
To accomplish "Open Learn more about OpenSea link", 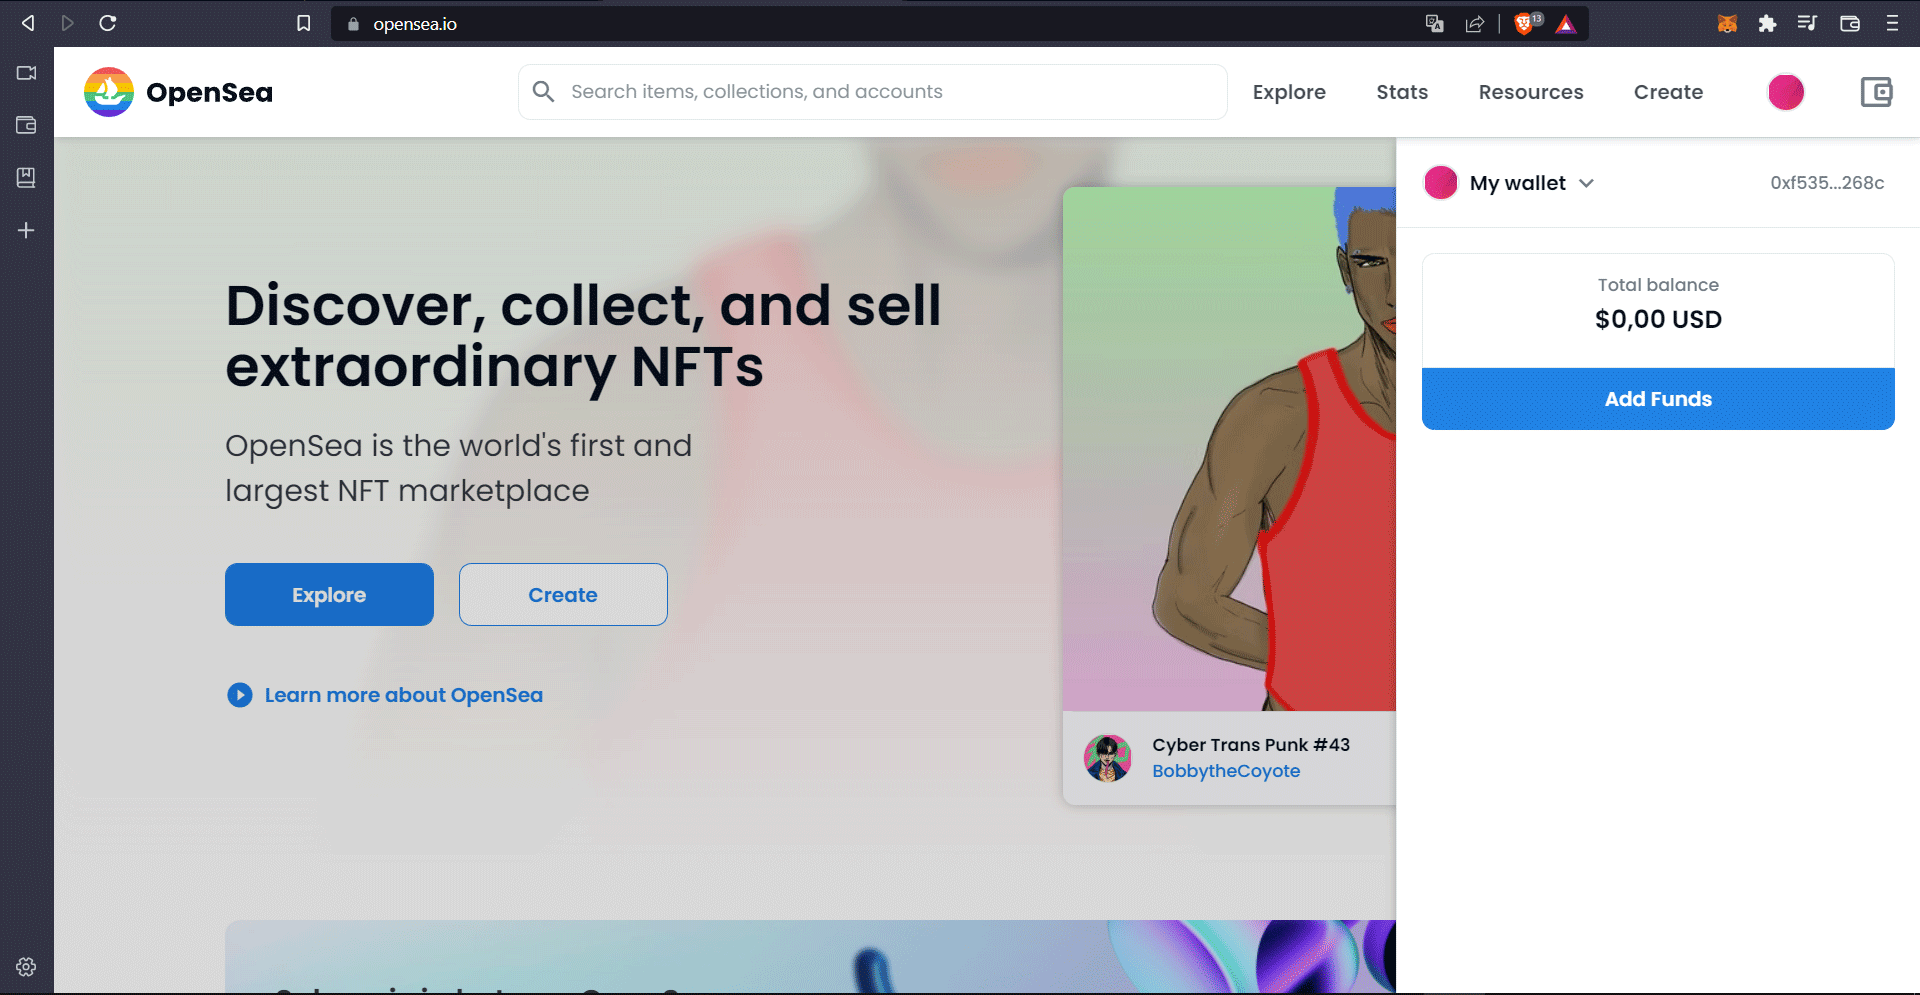I will click(x=404, y=695).
